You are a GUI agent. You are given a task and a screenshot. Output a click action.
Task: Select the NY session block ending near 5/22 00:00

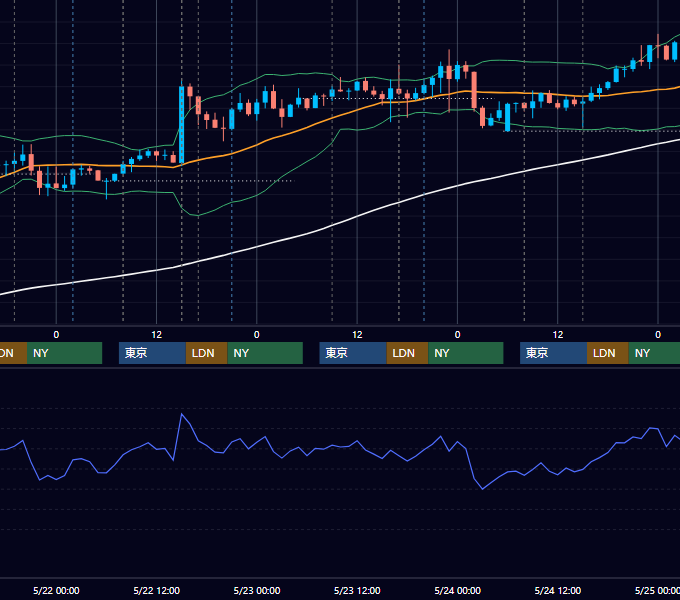click(x=64, y=353)
